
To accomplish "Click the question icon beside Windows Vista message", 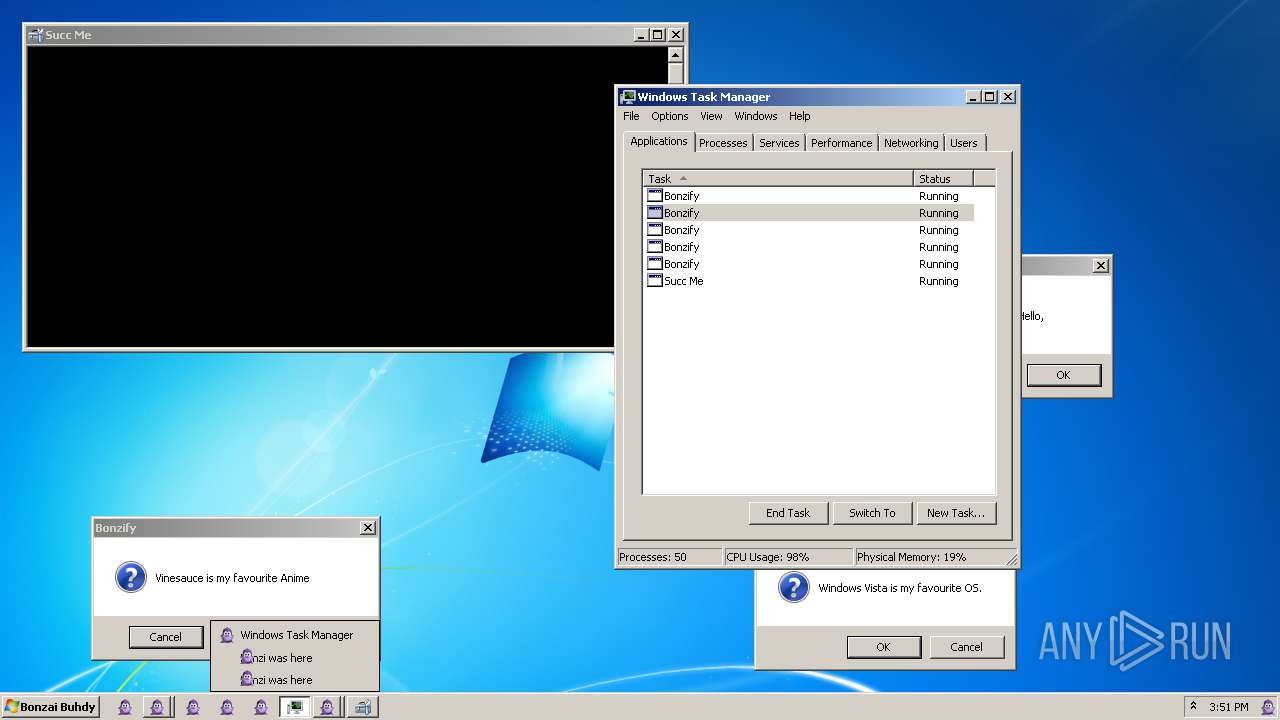I will point(793,587).
